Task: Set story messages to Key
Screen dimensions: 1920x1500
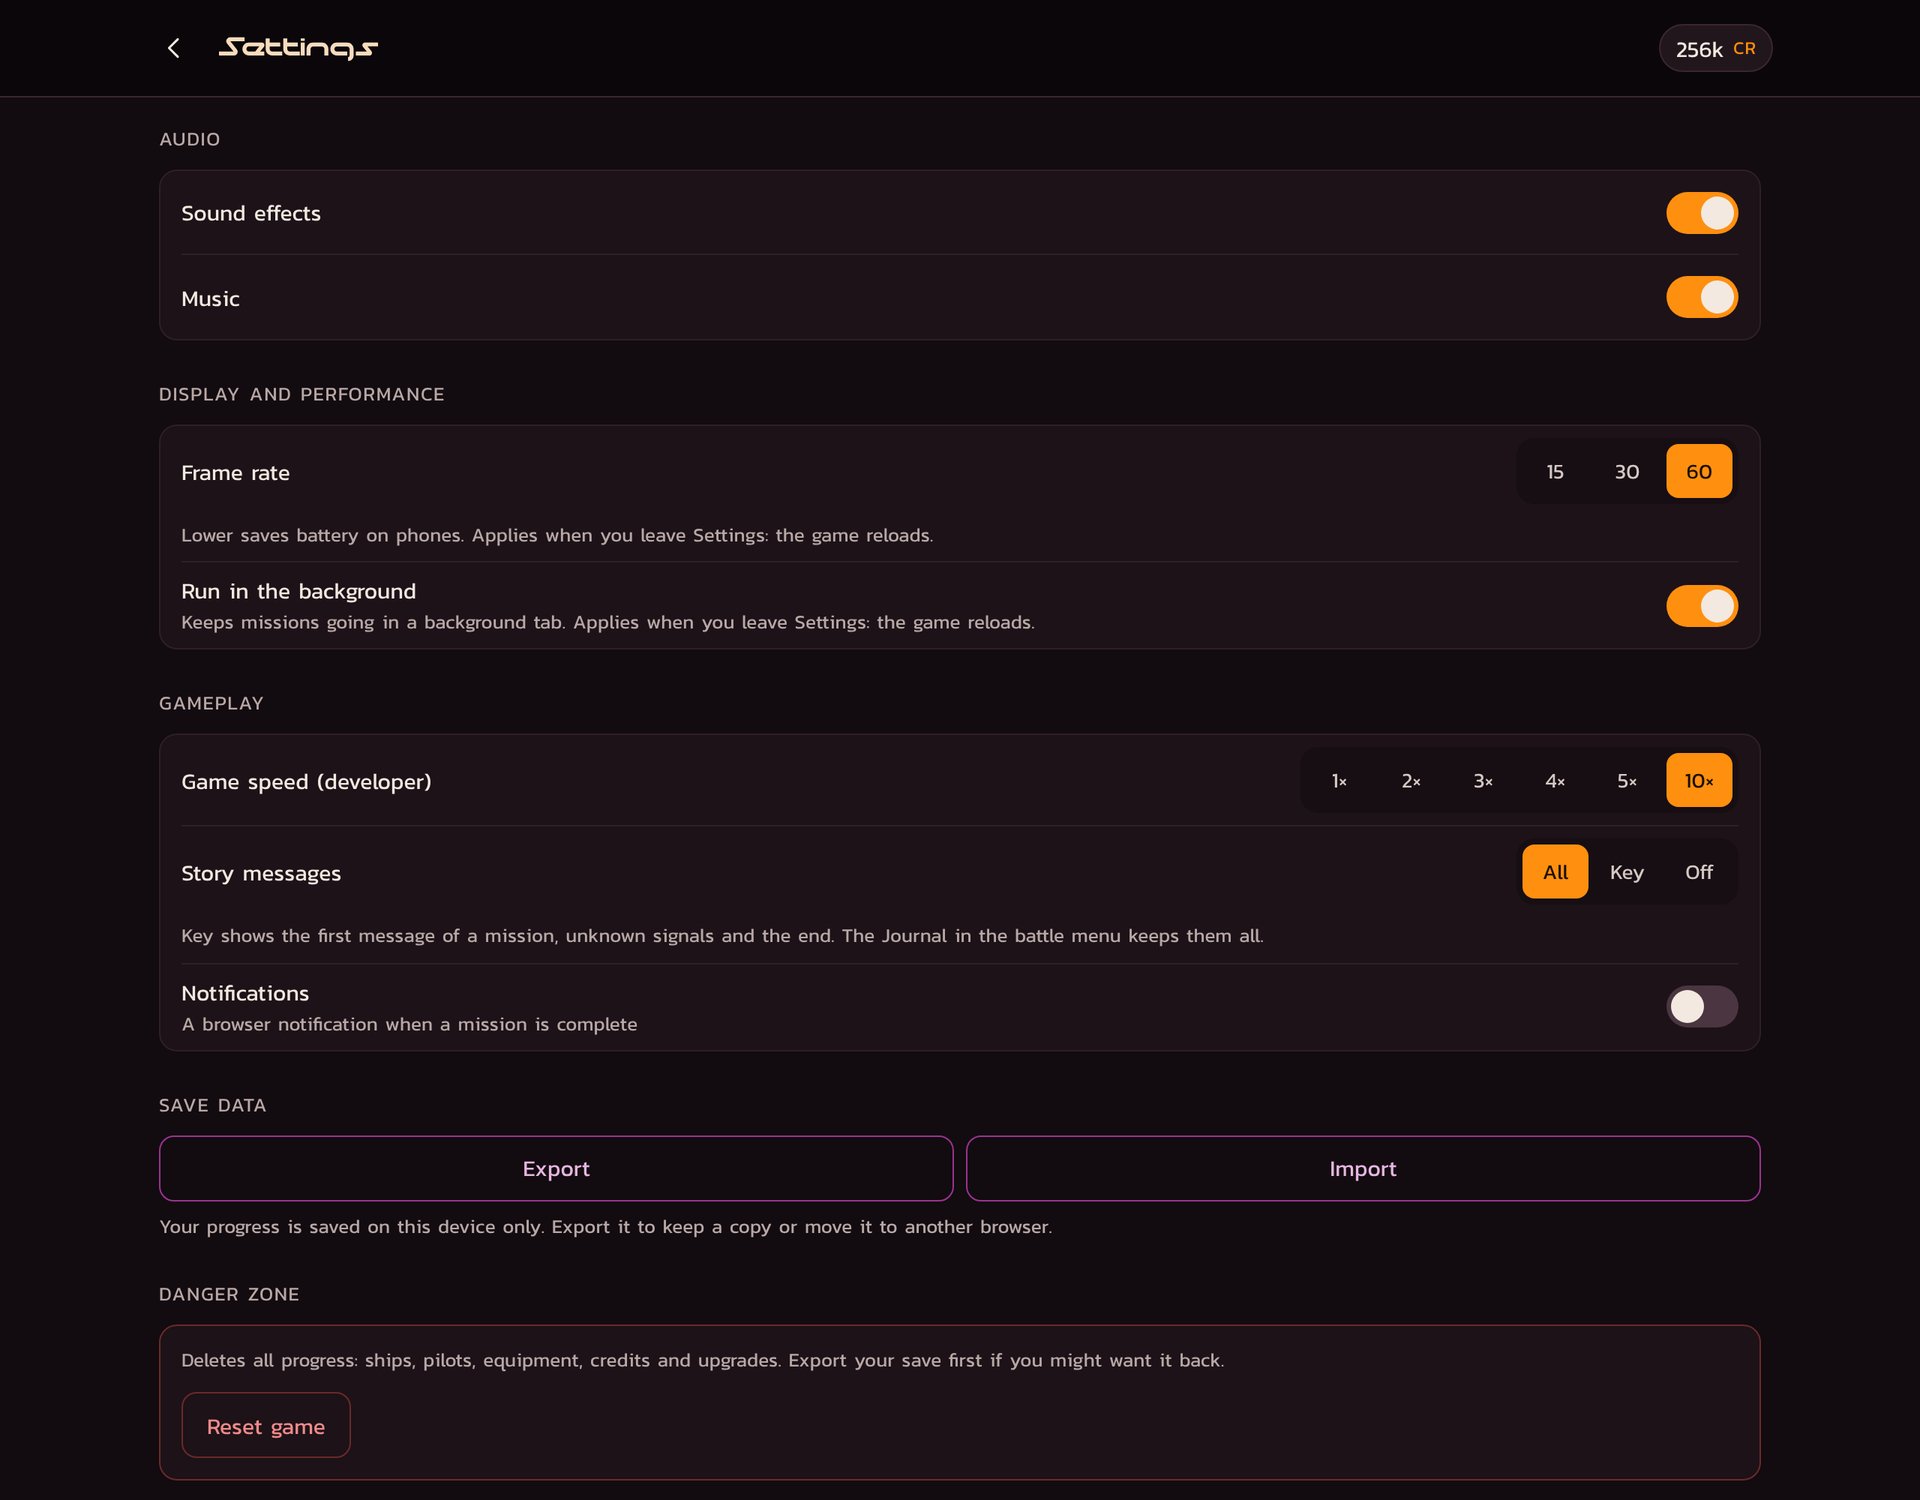Action: pyautogui.click(x=1627, y=872)
